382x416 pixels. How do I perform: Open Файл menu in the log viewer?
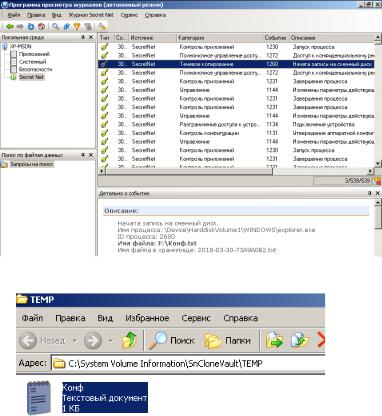coord(14,15)
